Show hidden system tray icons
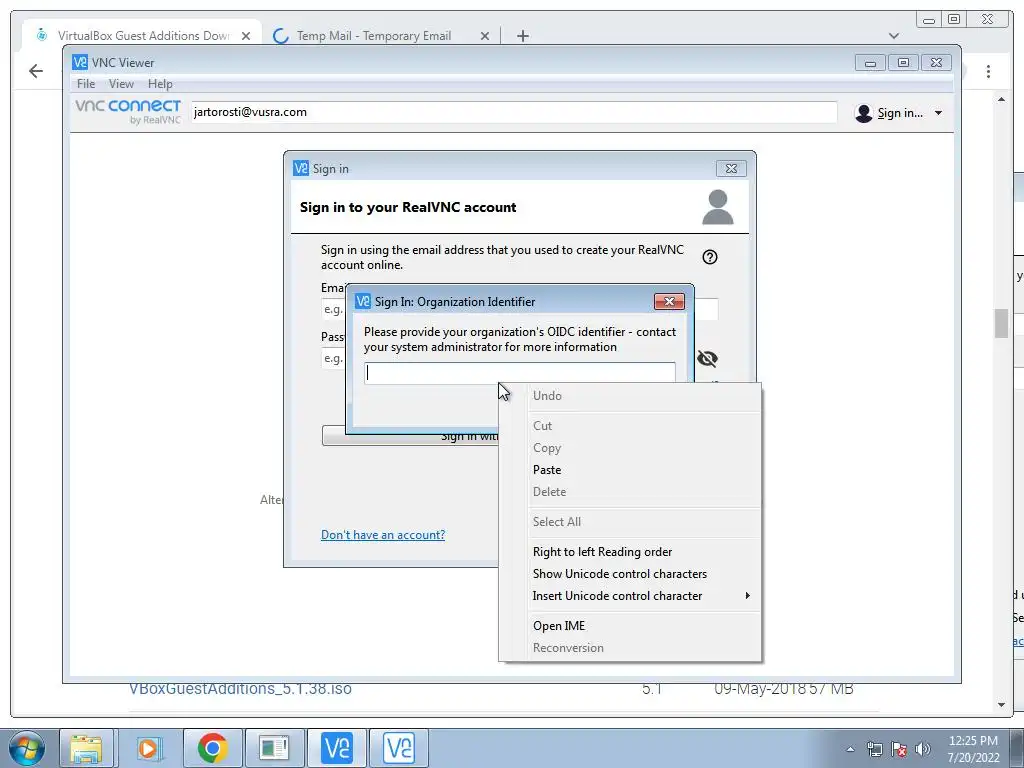 (x=850, y=749)
